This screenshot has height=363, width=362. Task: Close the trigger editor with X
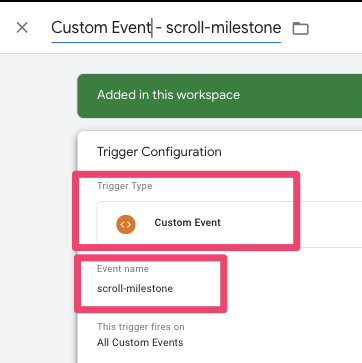[22, 28]
